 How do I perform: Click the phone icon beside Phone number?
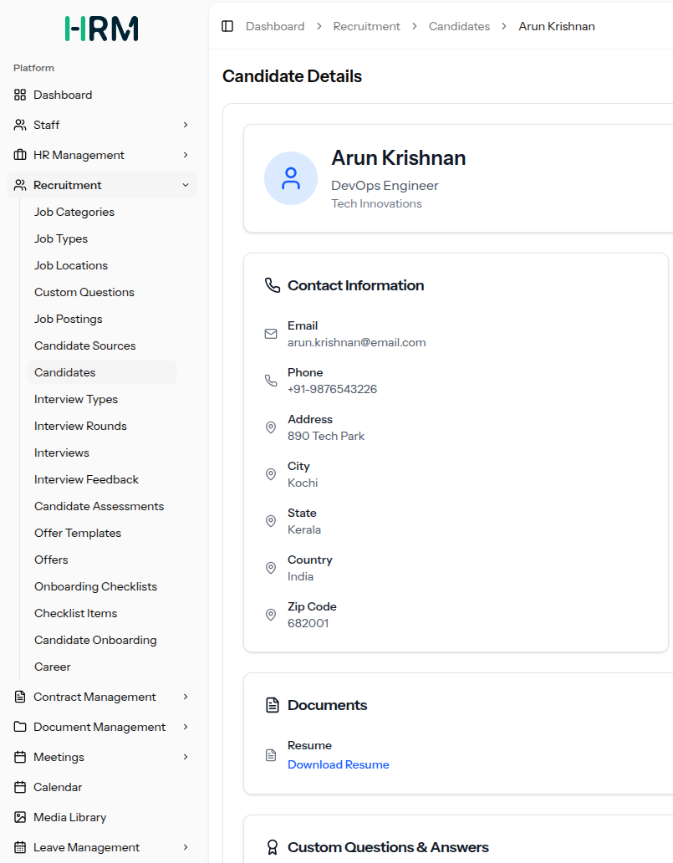coord(271,381)
